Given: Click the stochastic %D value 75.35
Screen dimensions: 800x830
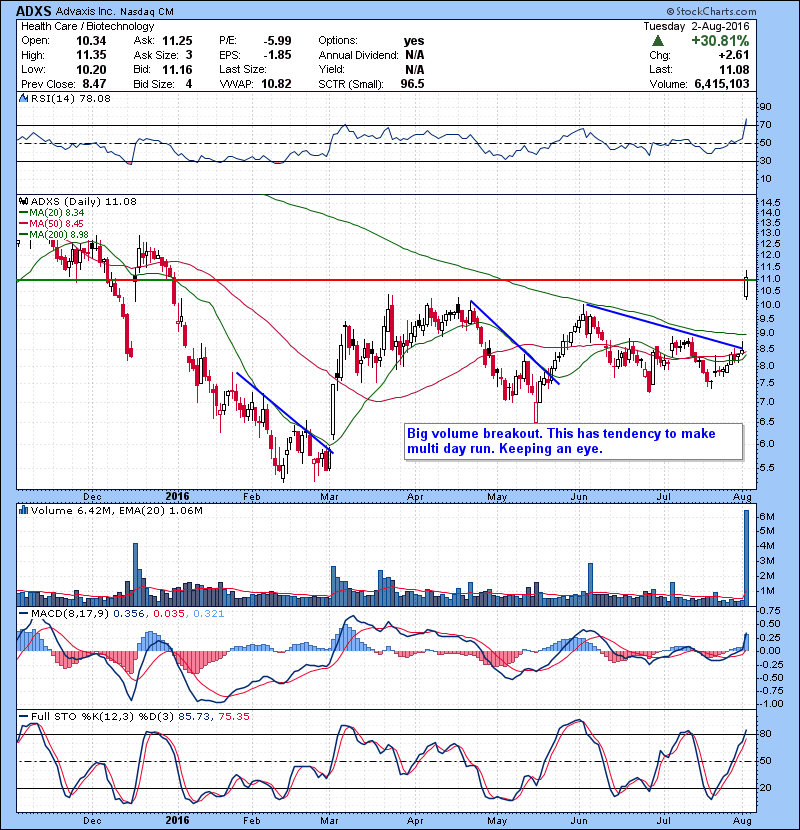Looking at the screenshot, I should pos(234,716).
